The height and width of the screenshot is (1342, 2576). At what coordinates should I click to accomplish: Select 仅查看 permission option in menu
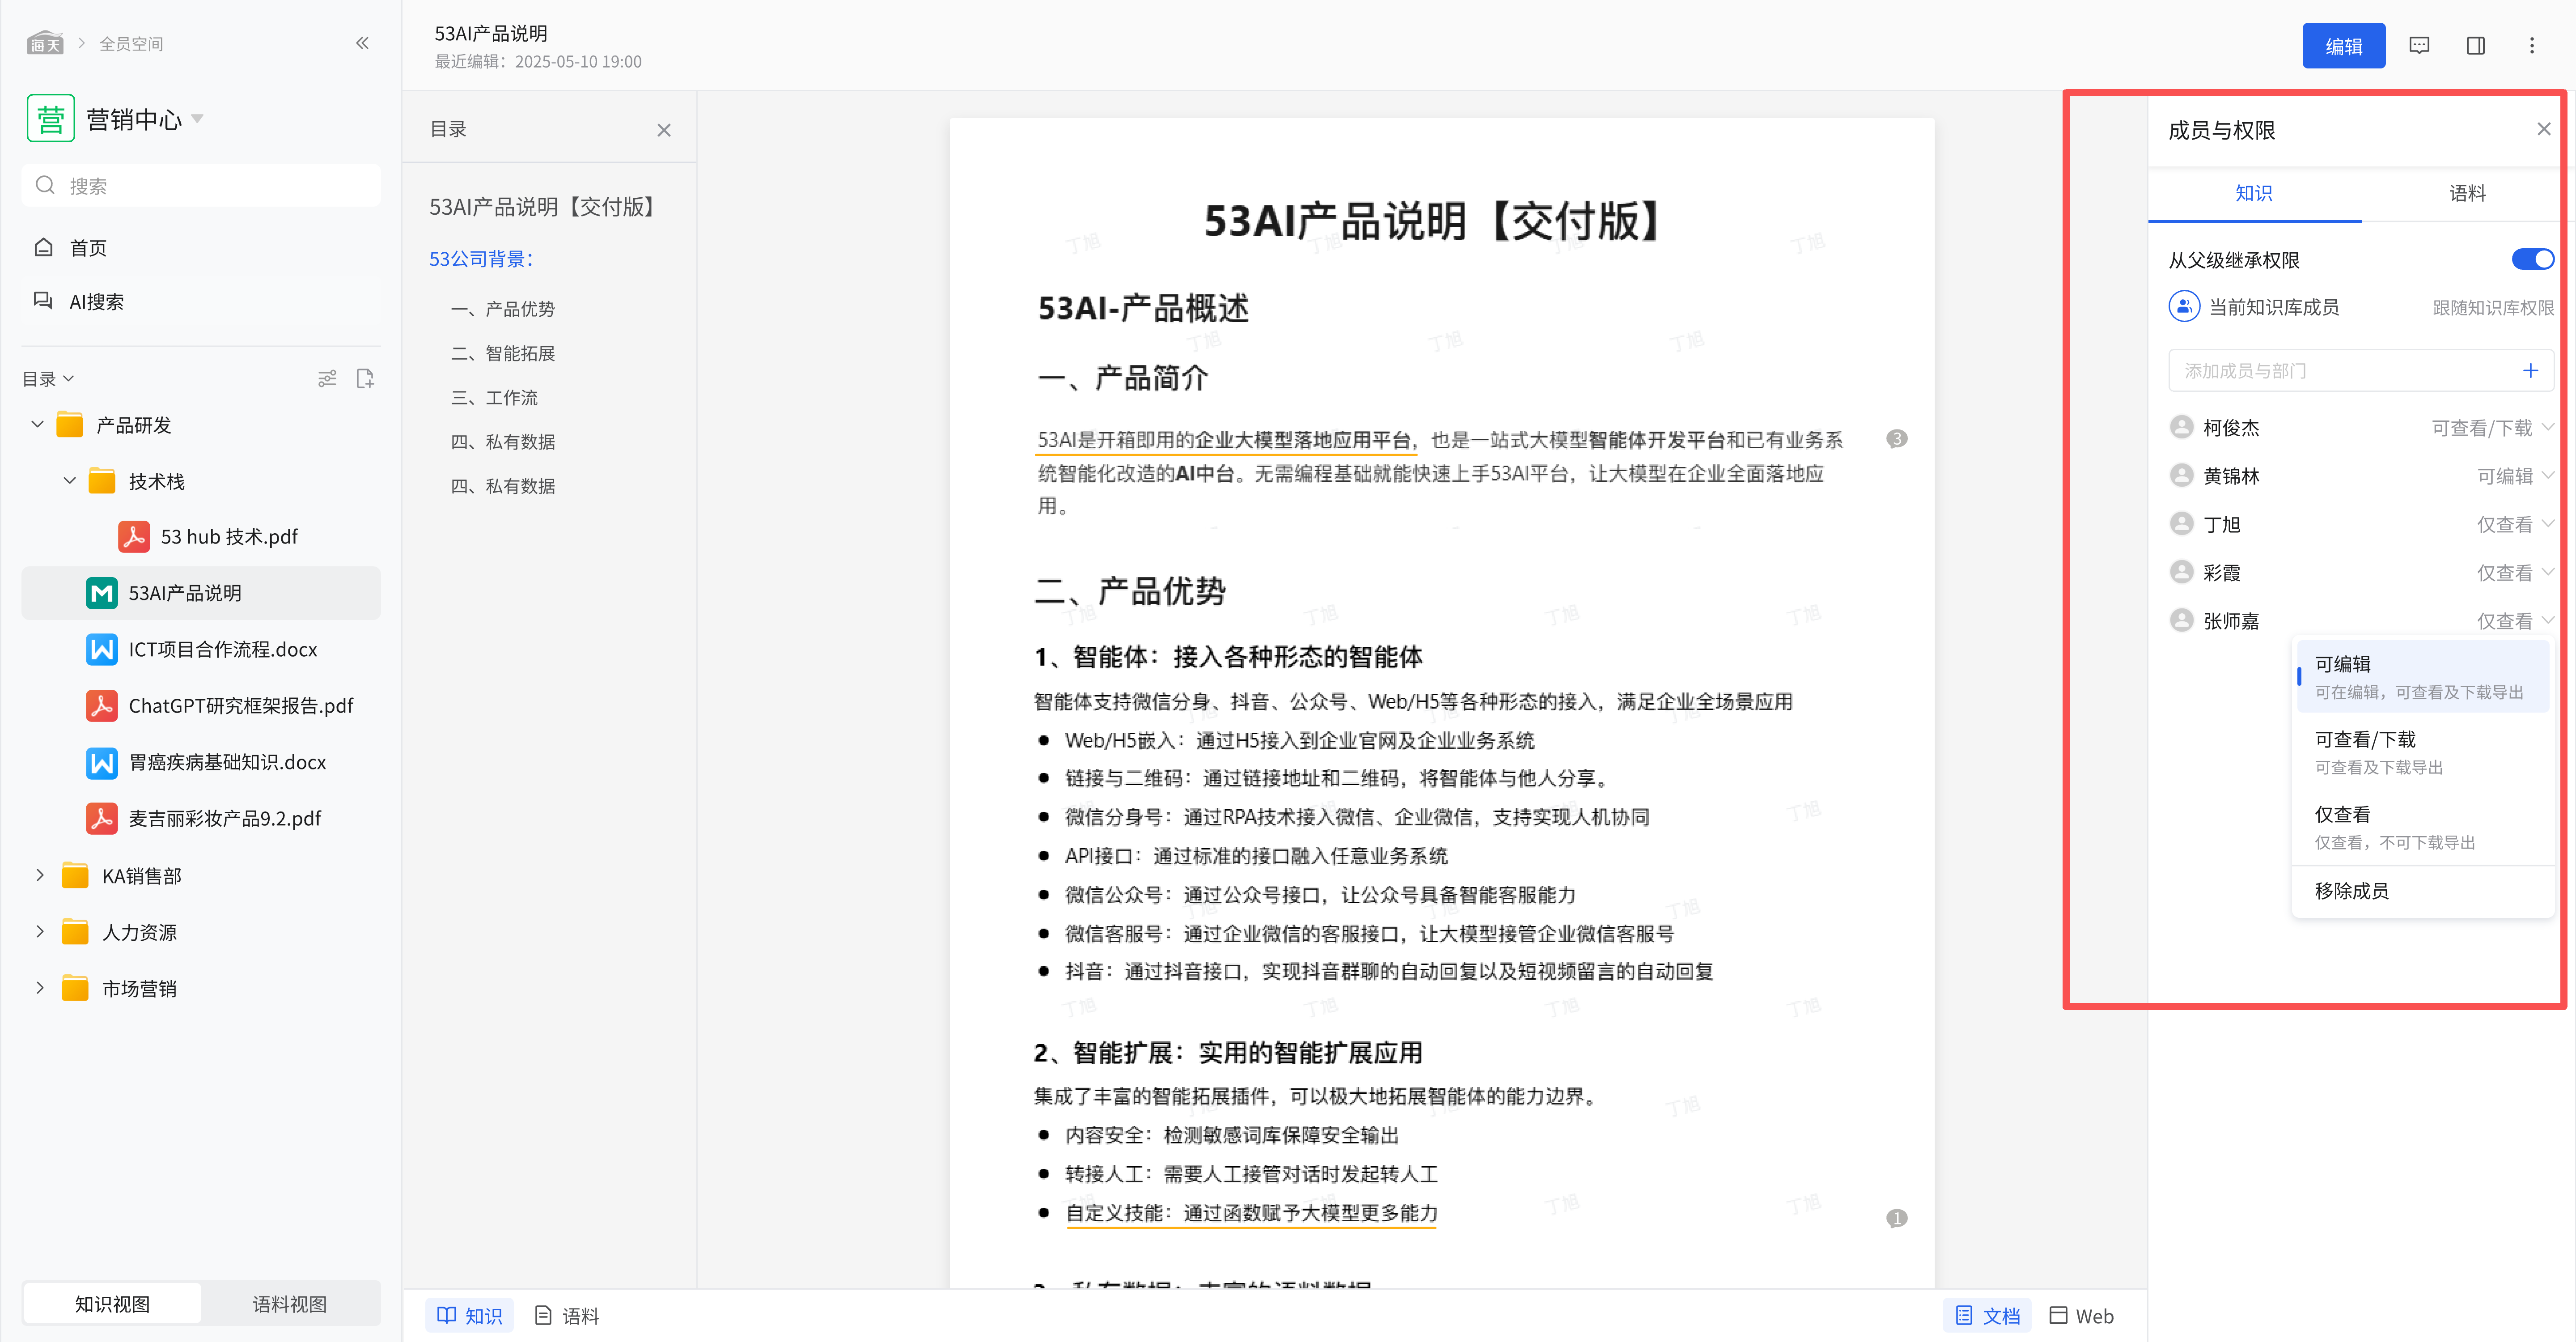click(2343, 814)
